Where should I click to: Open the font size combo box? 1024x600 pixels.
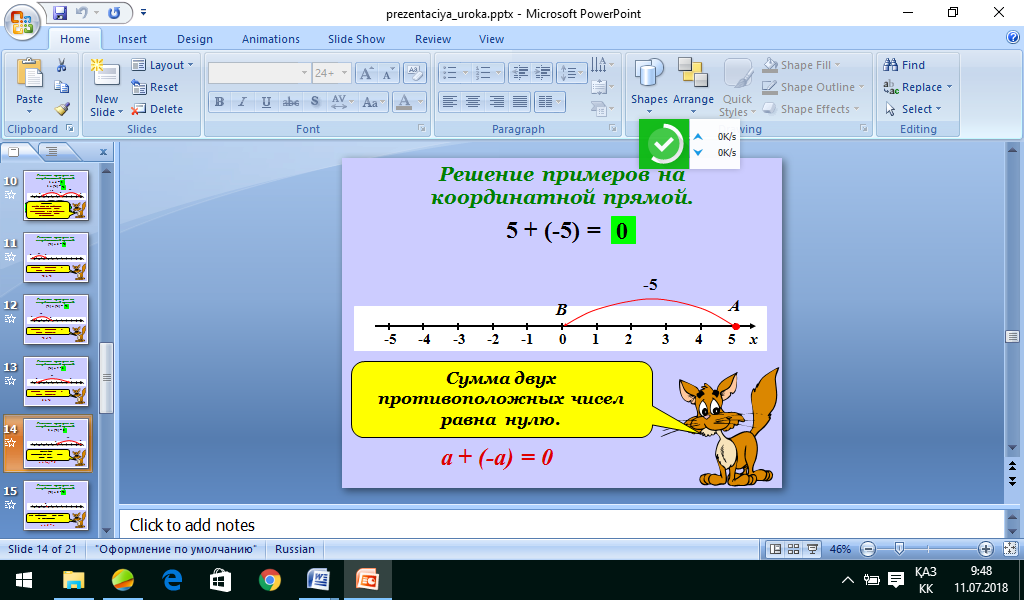331,73
